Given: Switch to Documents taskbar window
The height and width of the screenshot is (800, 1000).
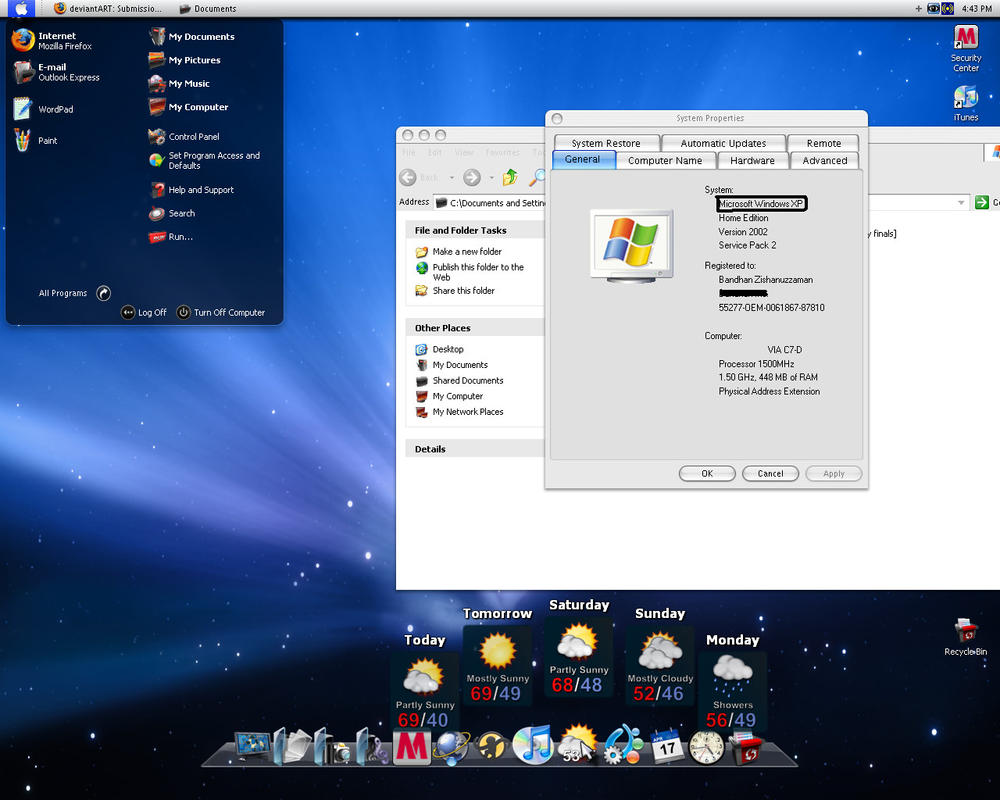Looking at the screenshot, I should 208,8.
